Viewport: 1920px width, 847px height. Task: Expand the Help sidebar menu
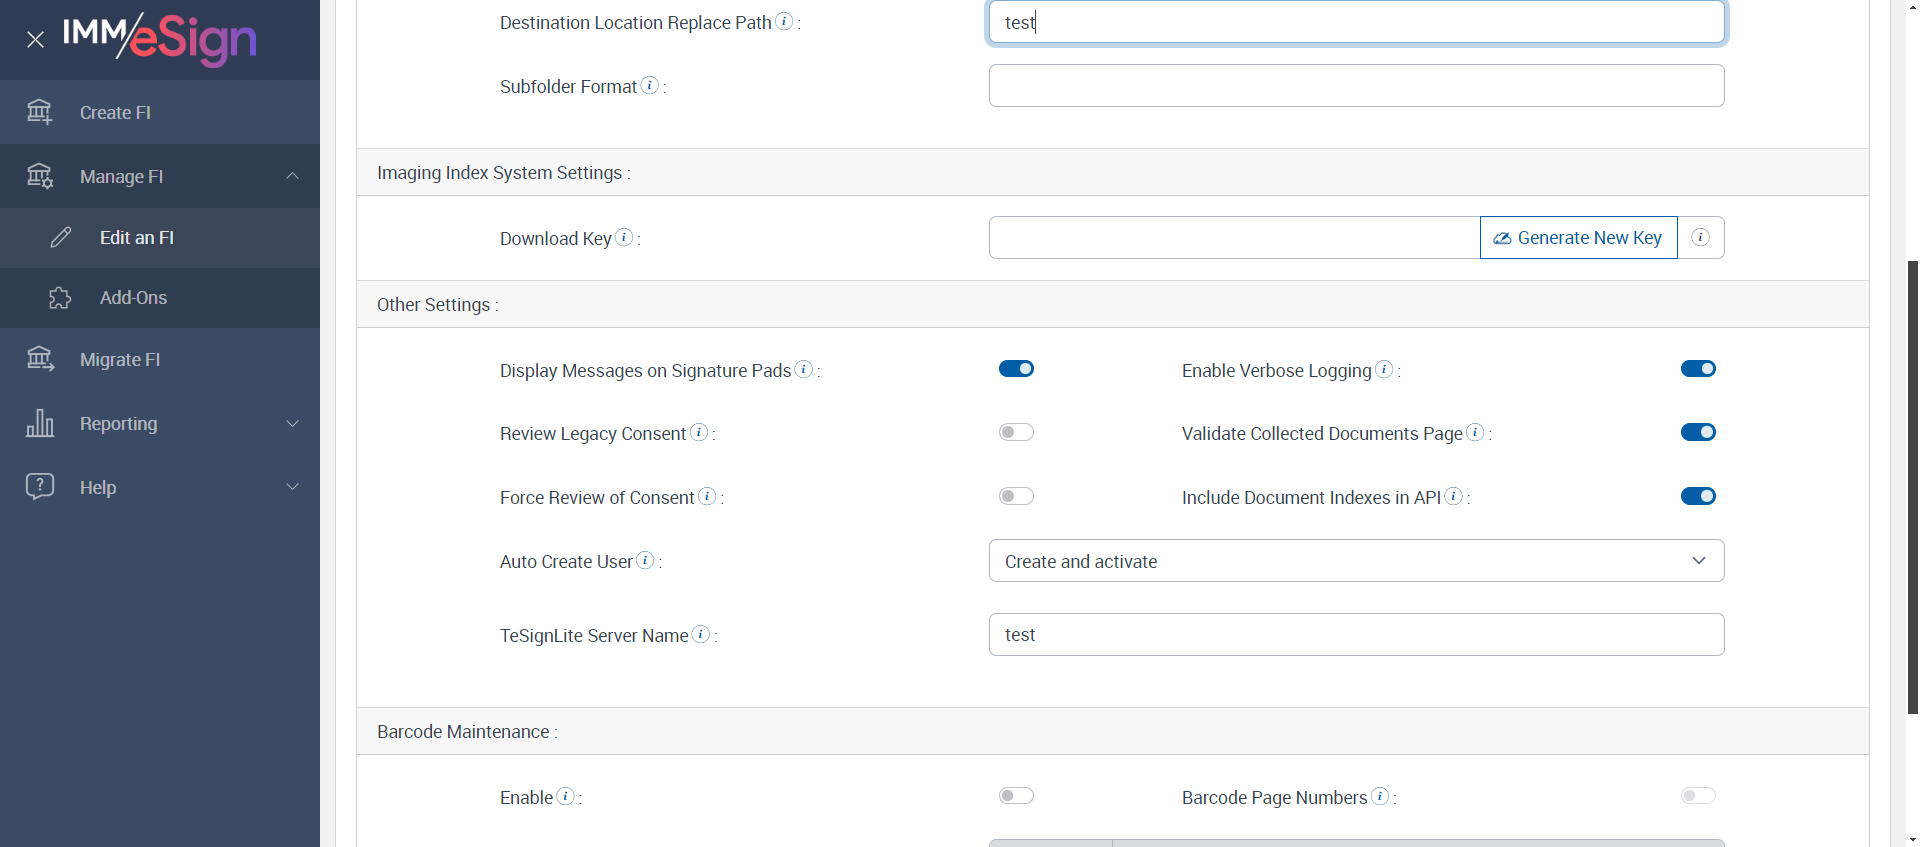point(160,488)
